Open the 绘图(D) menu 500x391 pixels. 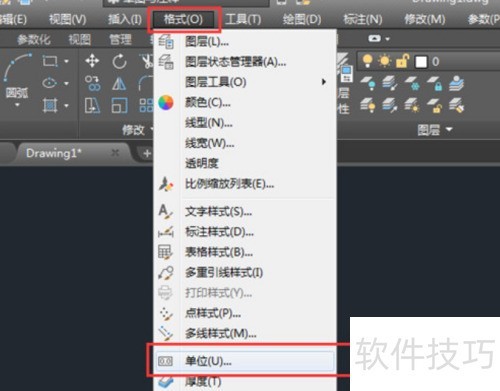click(302, 20)
